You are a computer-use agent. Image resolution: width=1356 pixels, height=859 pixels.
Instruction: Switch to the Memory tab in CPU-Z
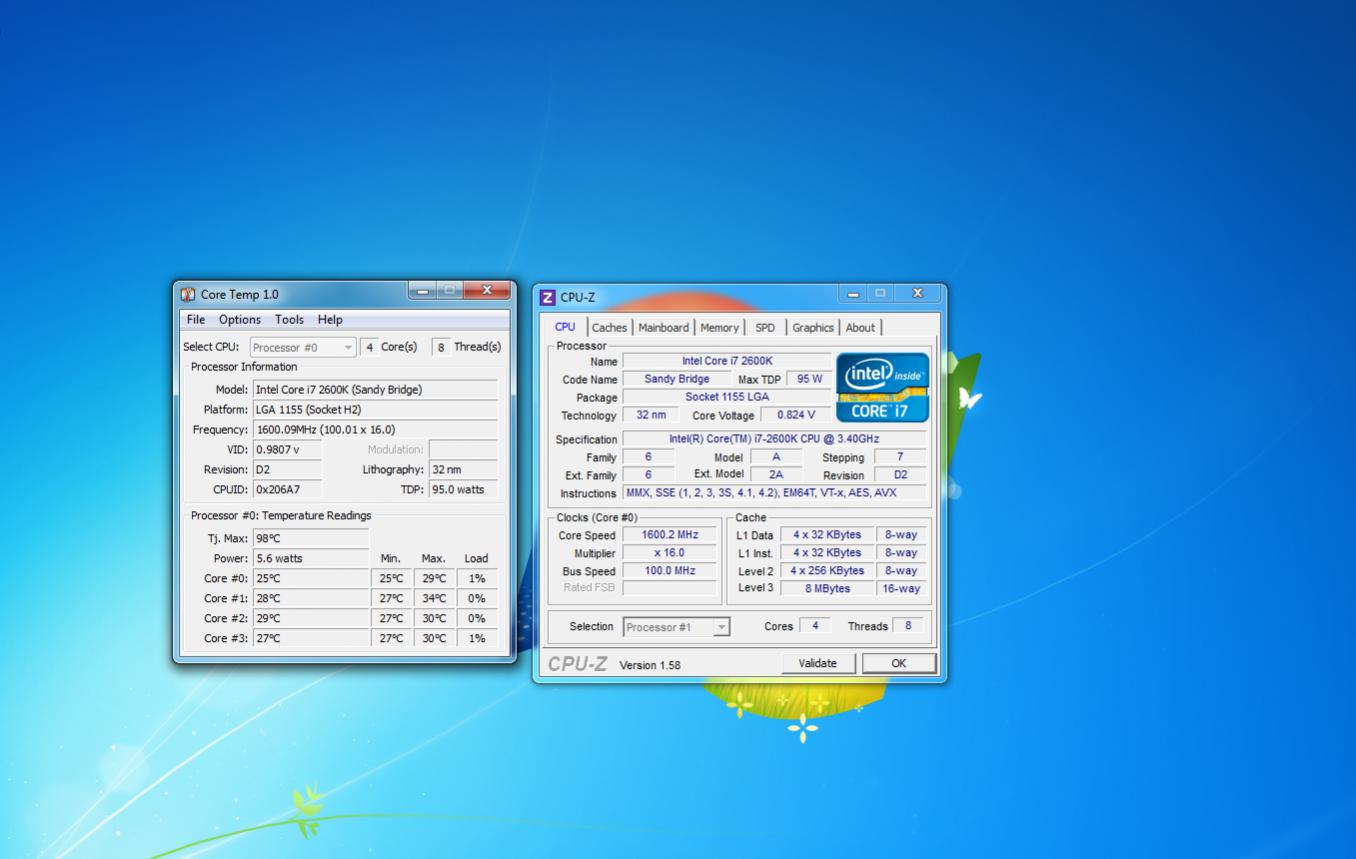tap(719, 327)
